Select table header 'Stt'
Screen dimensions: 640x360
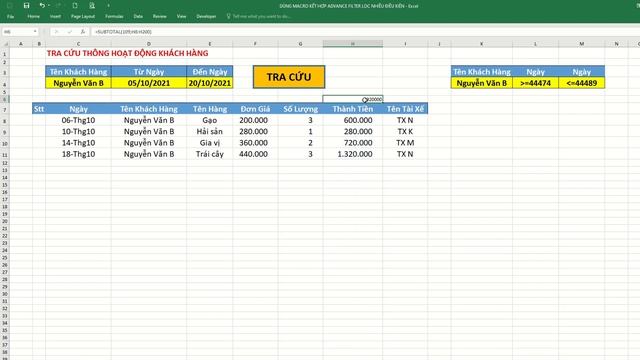point(39,109)
